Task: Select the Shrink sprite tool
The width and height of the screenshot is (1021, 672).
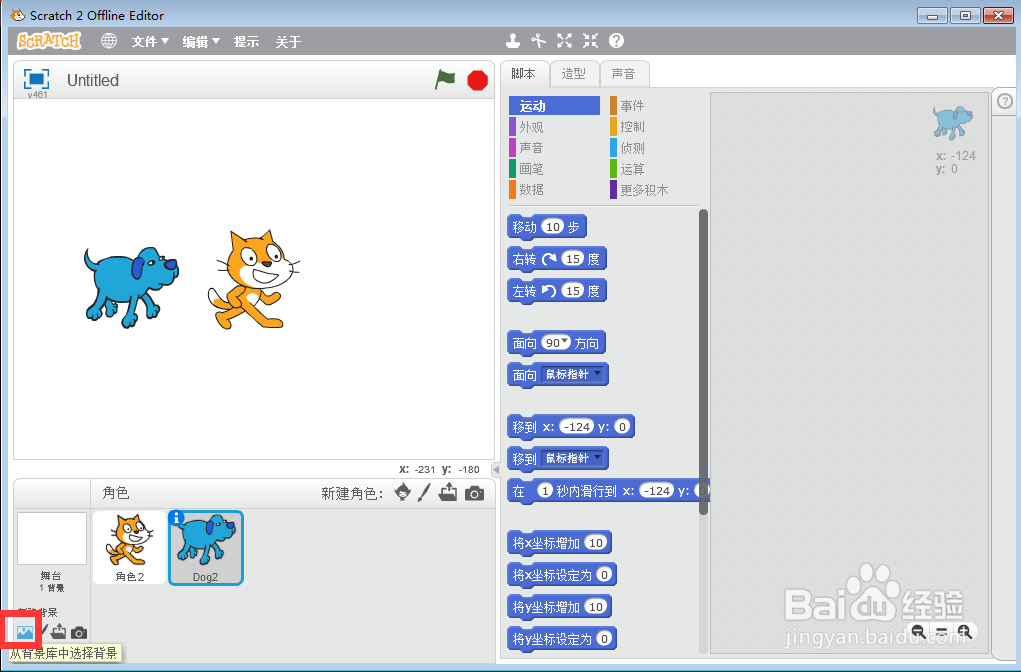Action: click(591, 41)
